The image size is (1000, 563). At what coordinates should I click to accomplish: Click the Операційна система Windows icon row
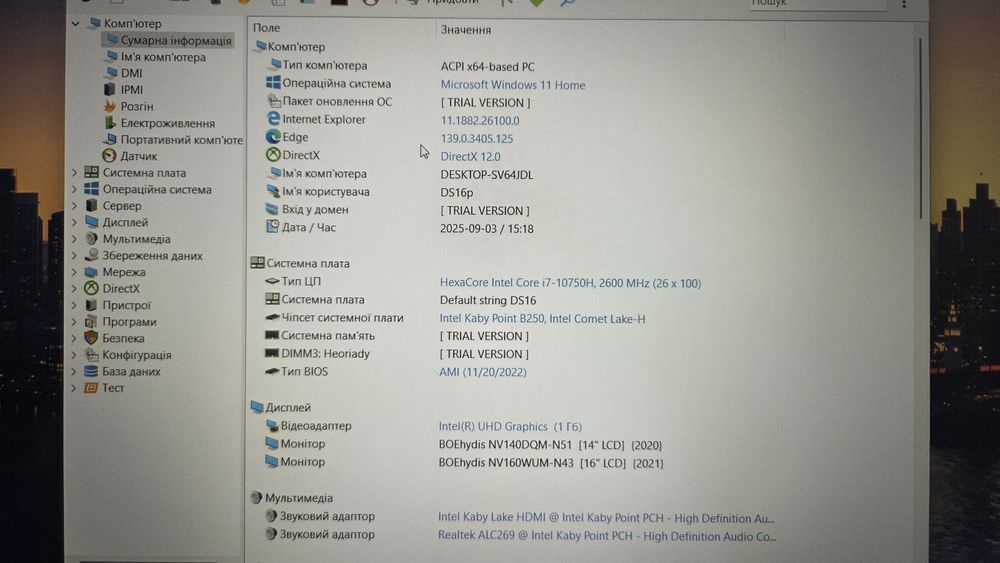[x=273, y=83]
